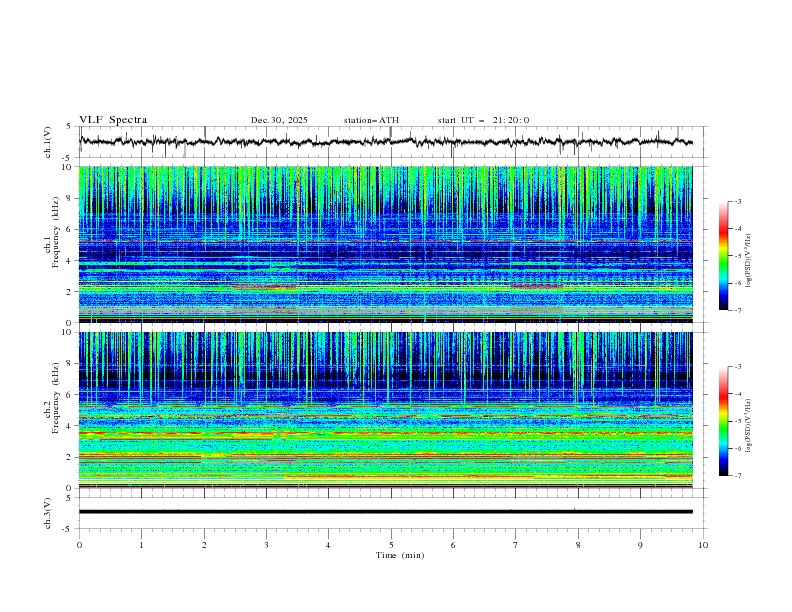Select the "start UT = 21:20:0" header text
Screen dimensions: 792x612
[483, 120]
